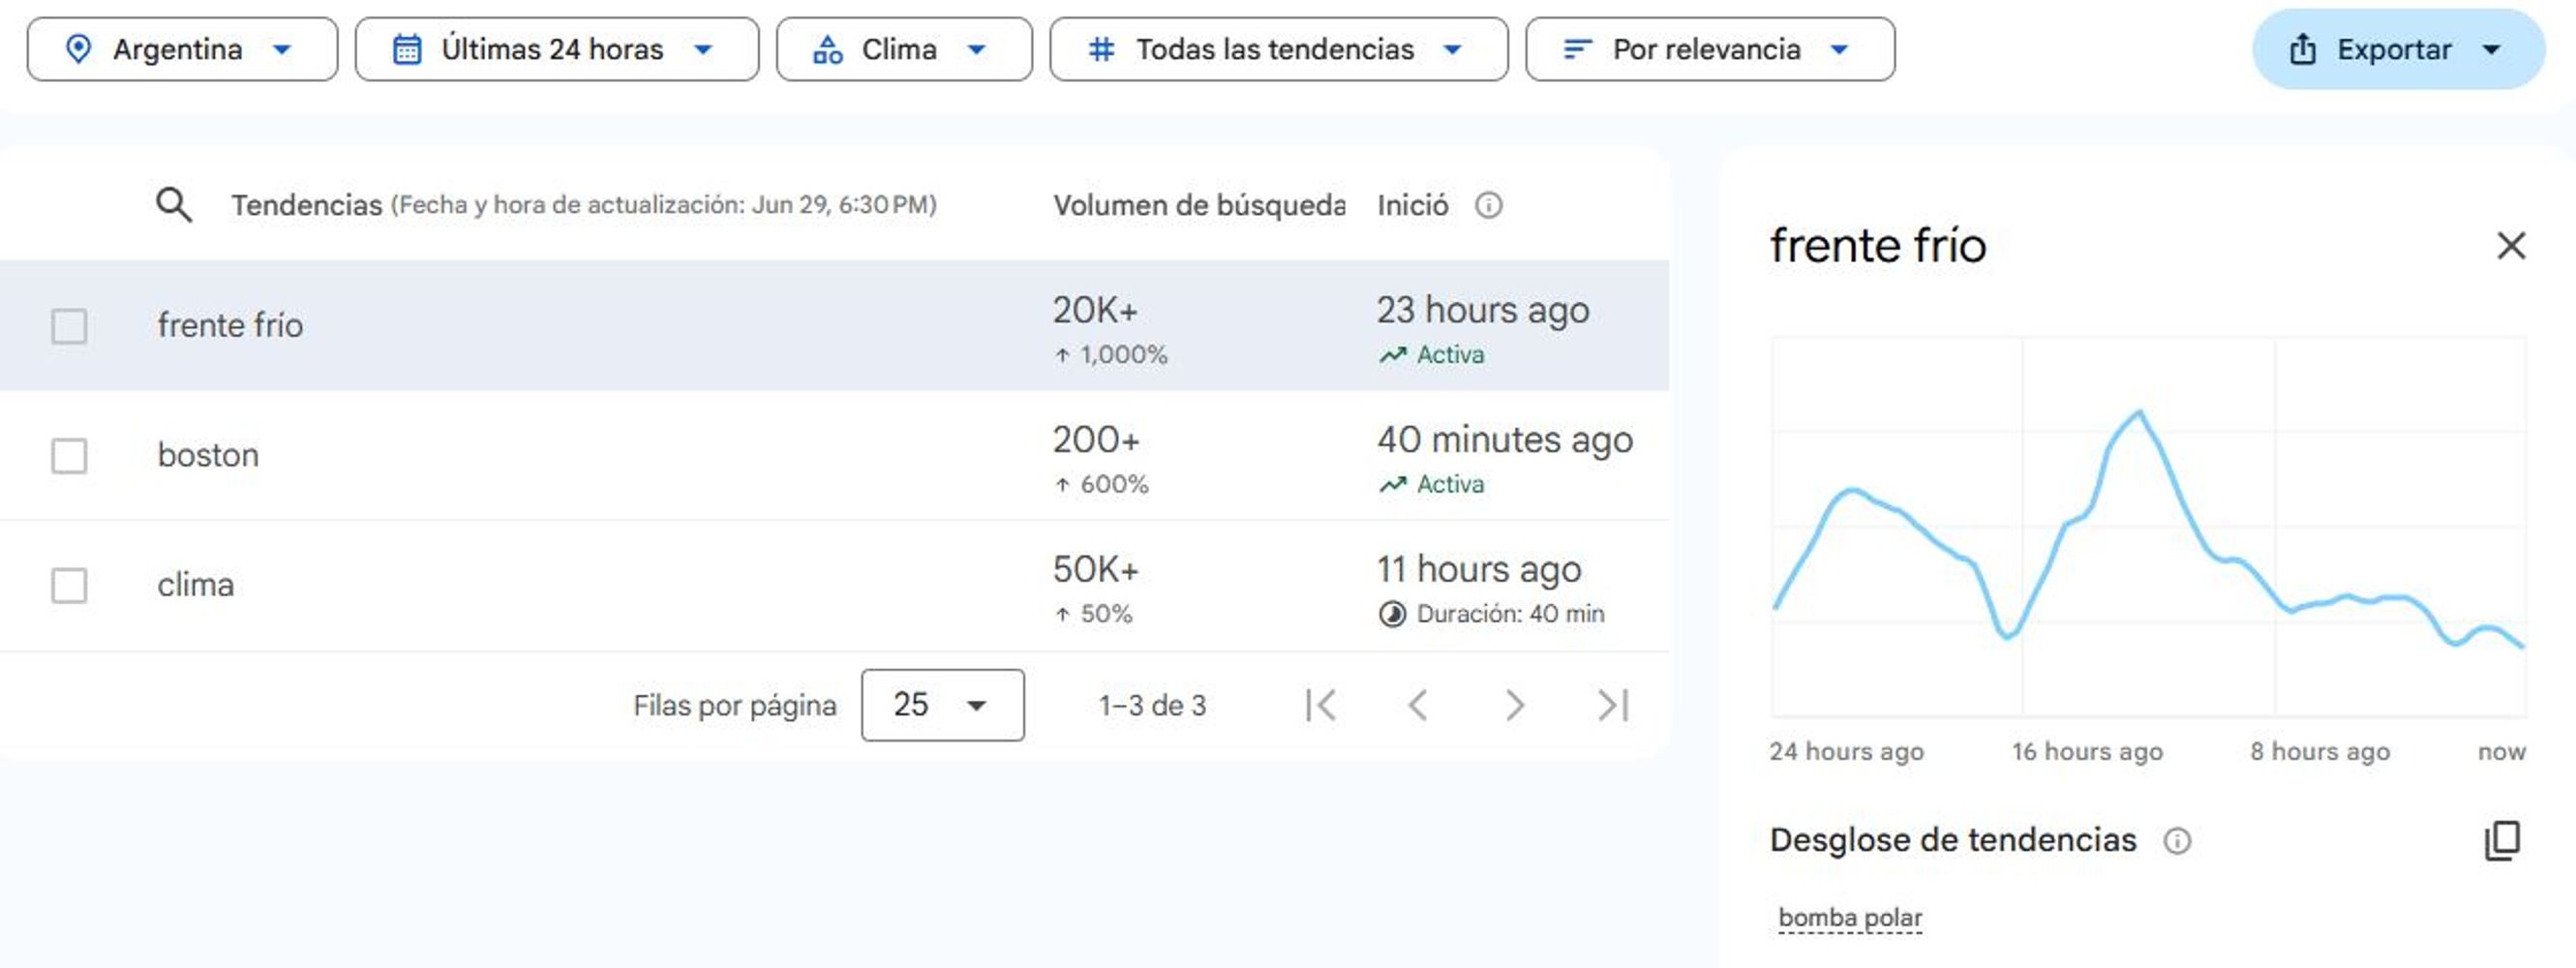Open the Clima category filter

point(904,49)
